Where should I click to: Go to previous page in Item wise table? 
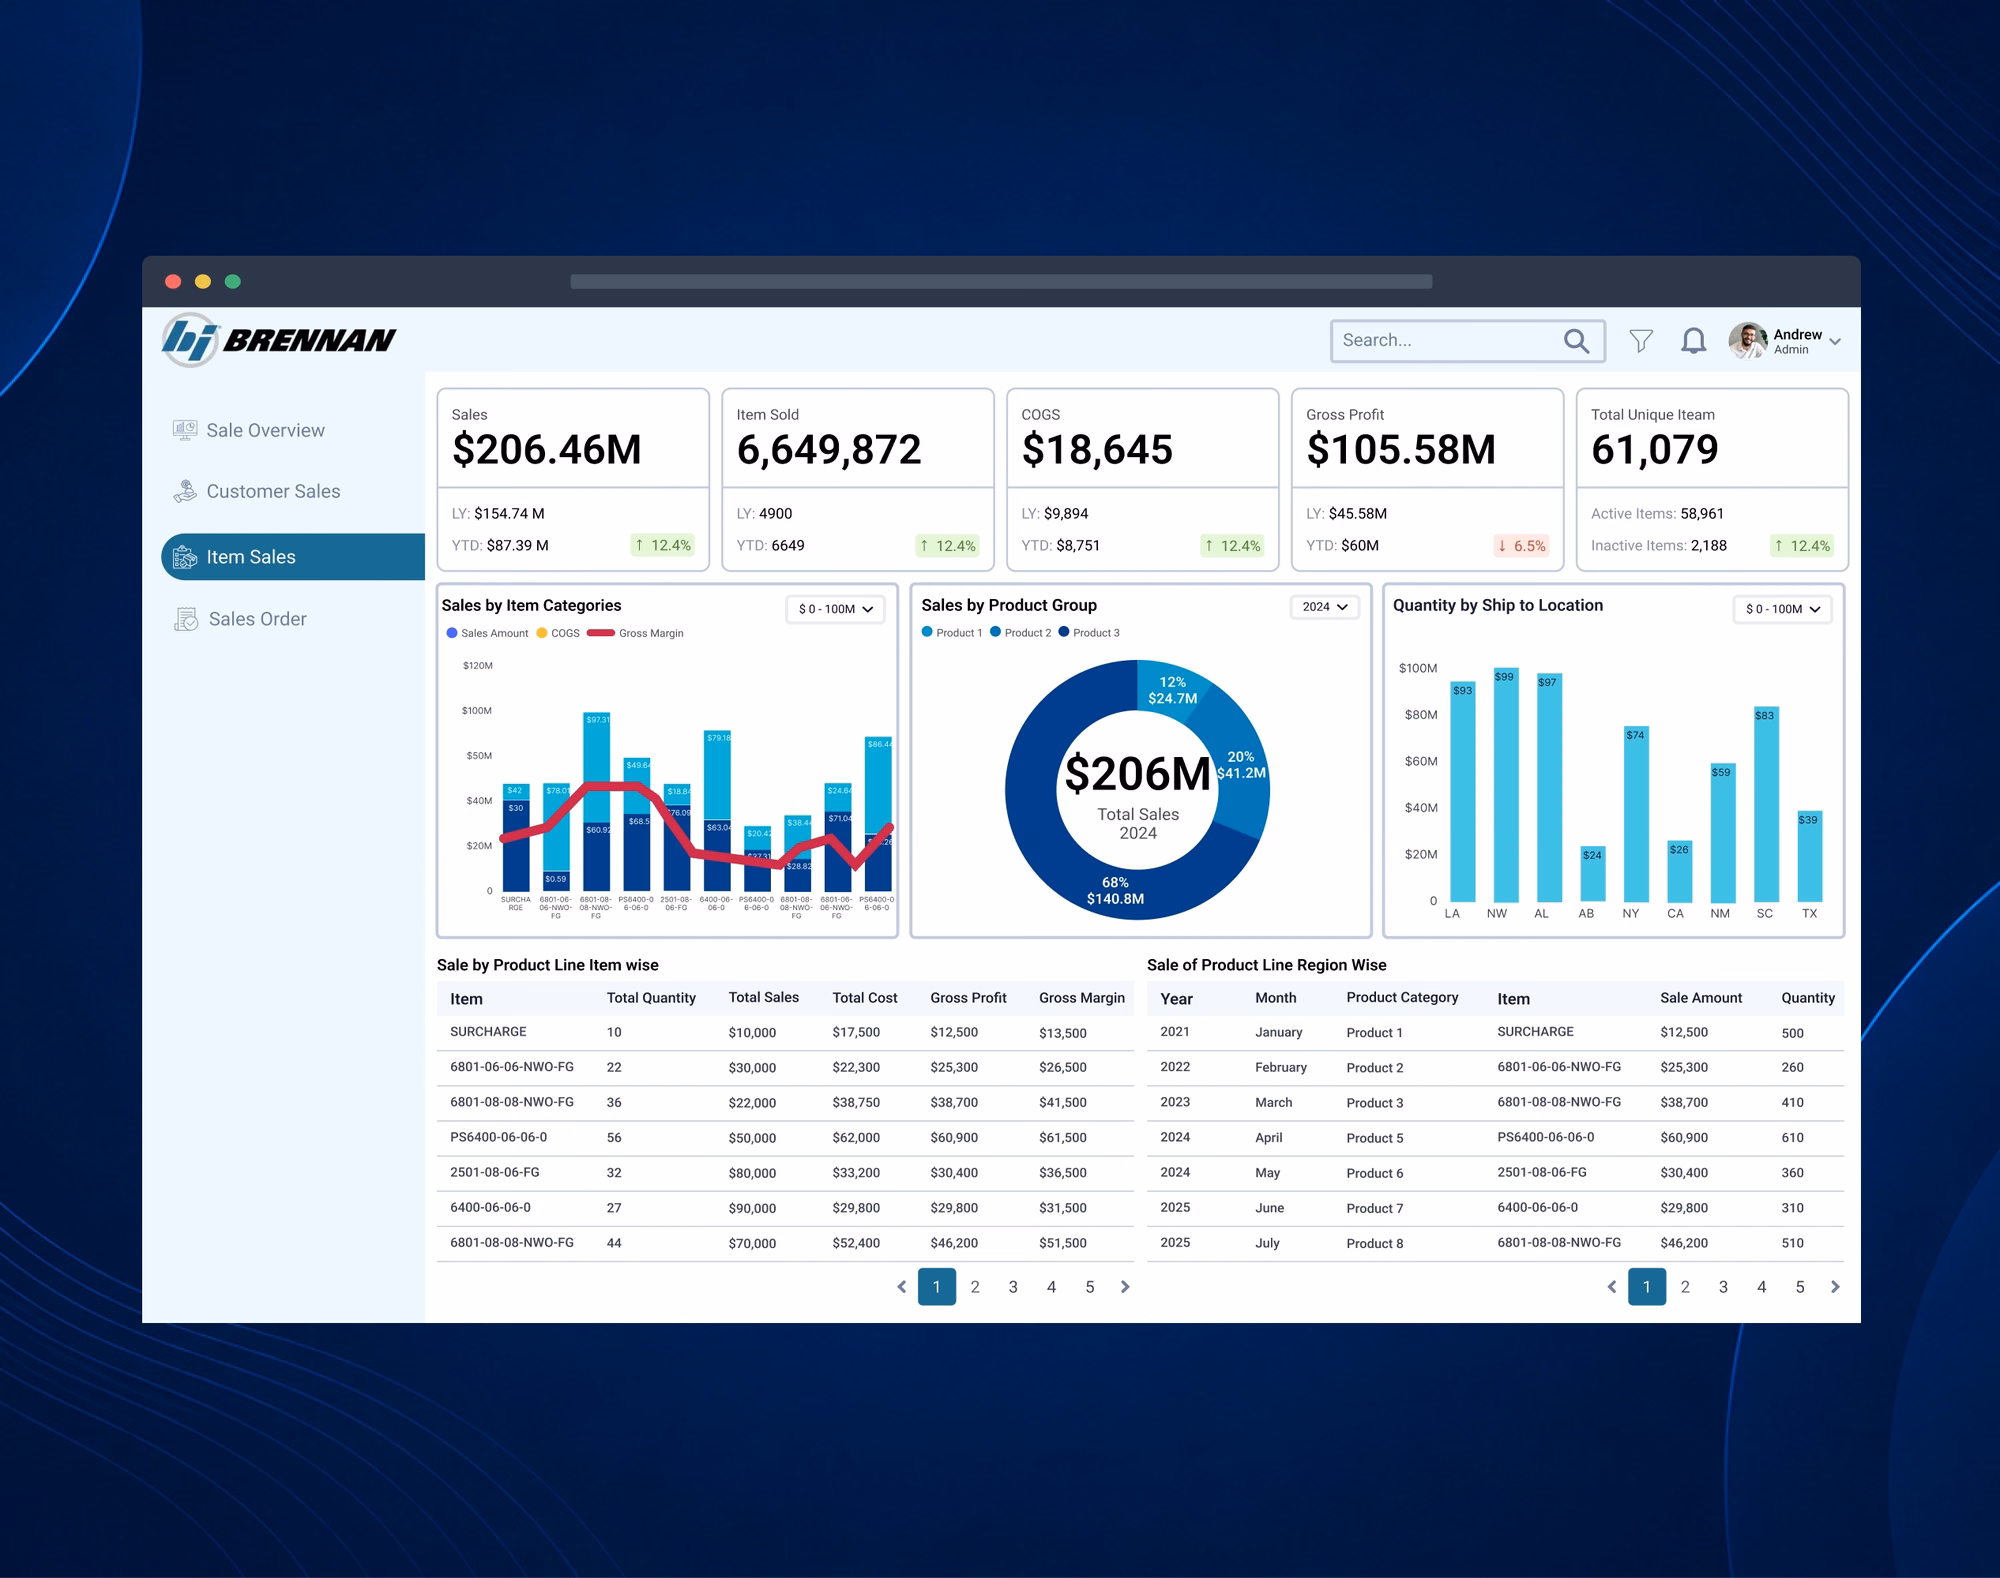pos(901,1287)
